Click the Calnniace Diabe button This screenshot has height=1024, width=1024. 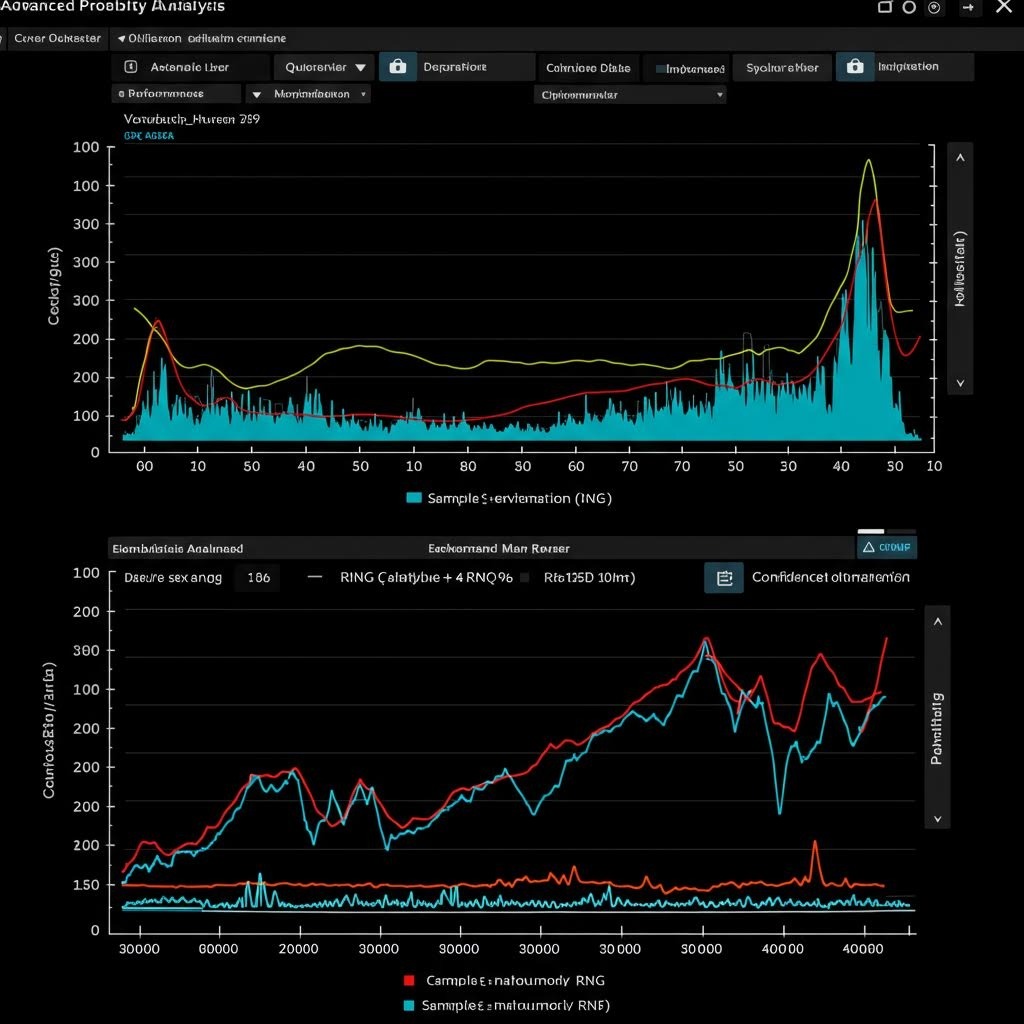click(588, 68)
